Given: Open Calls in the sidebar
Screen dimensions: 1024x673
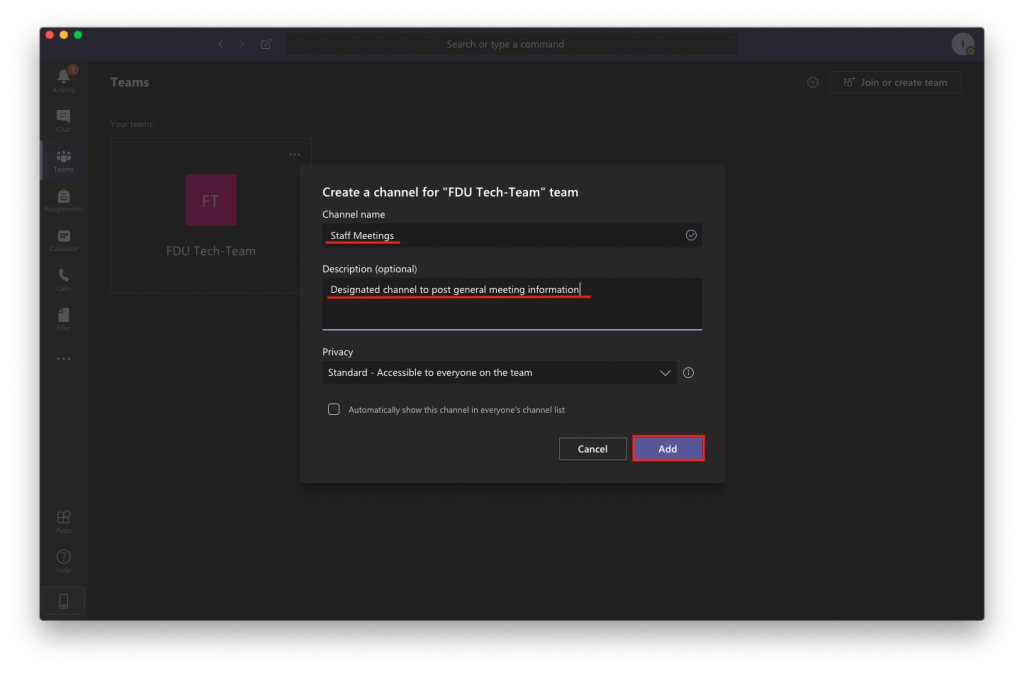Looking at the screenshot, I should tap(63, 279).
